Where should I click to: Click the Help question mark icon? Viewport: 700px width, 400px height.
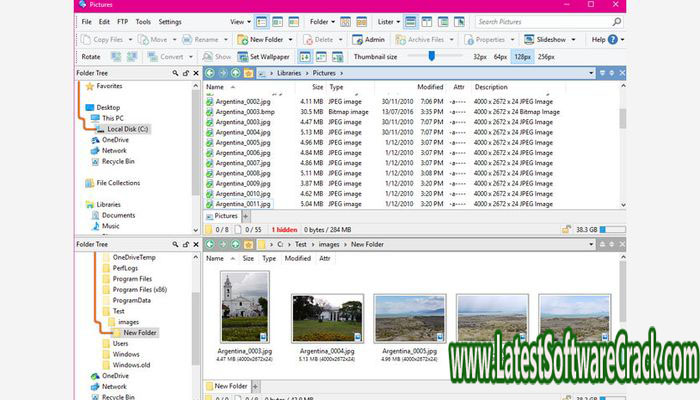tap(612, 40)
